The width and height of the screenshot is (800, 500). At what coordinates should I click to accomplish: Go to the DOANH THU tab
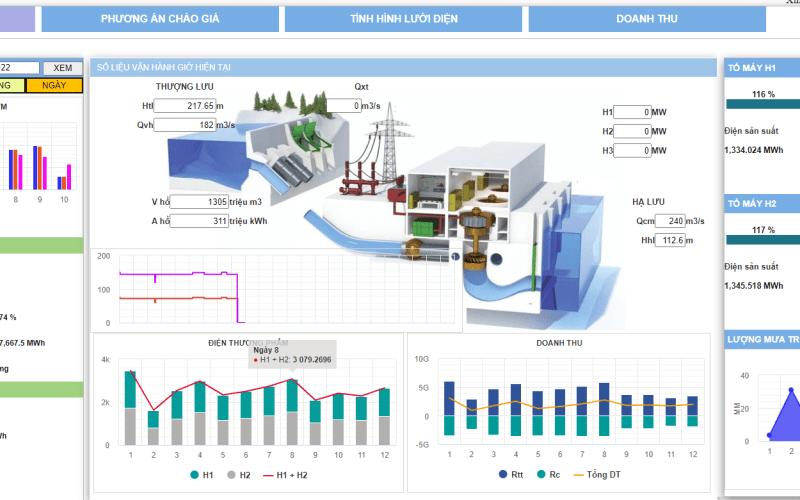click(x=647, y=19)
